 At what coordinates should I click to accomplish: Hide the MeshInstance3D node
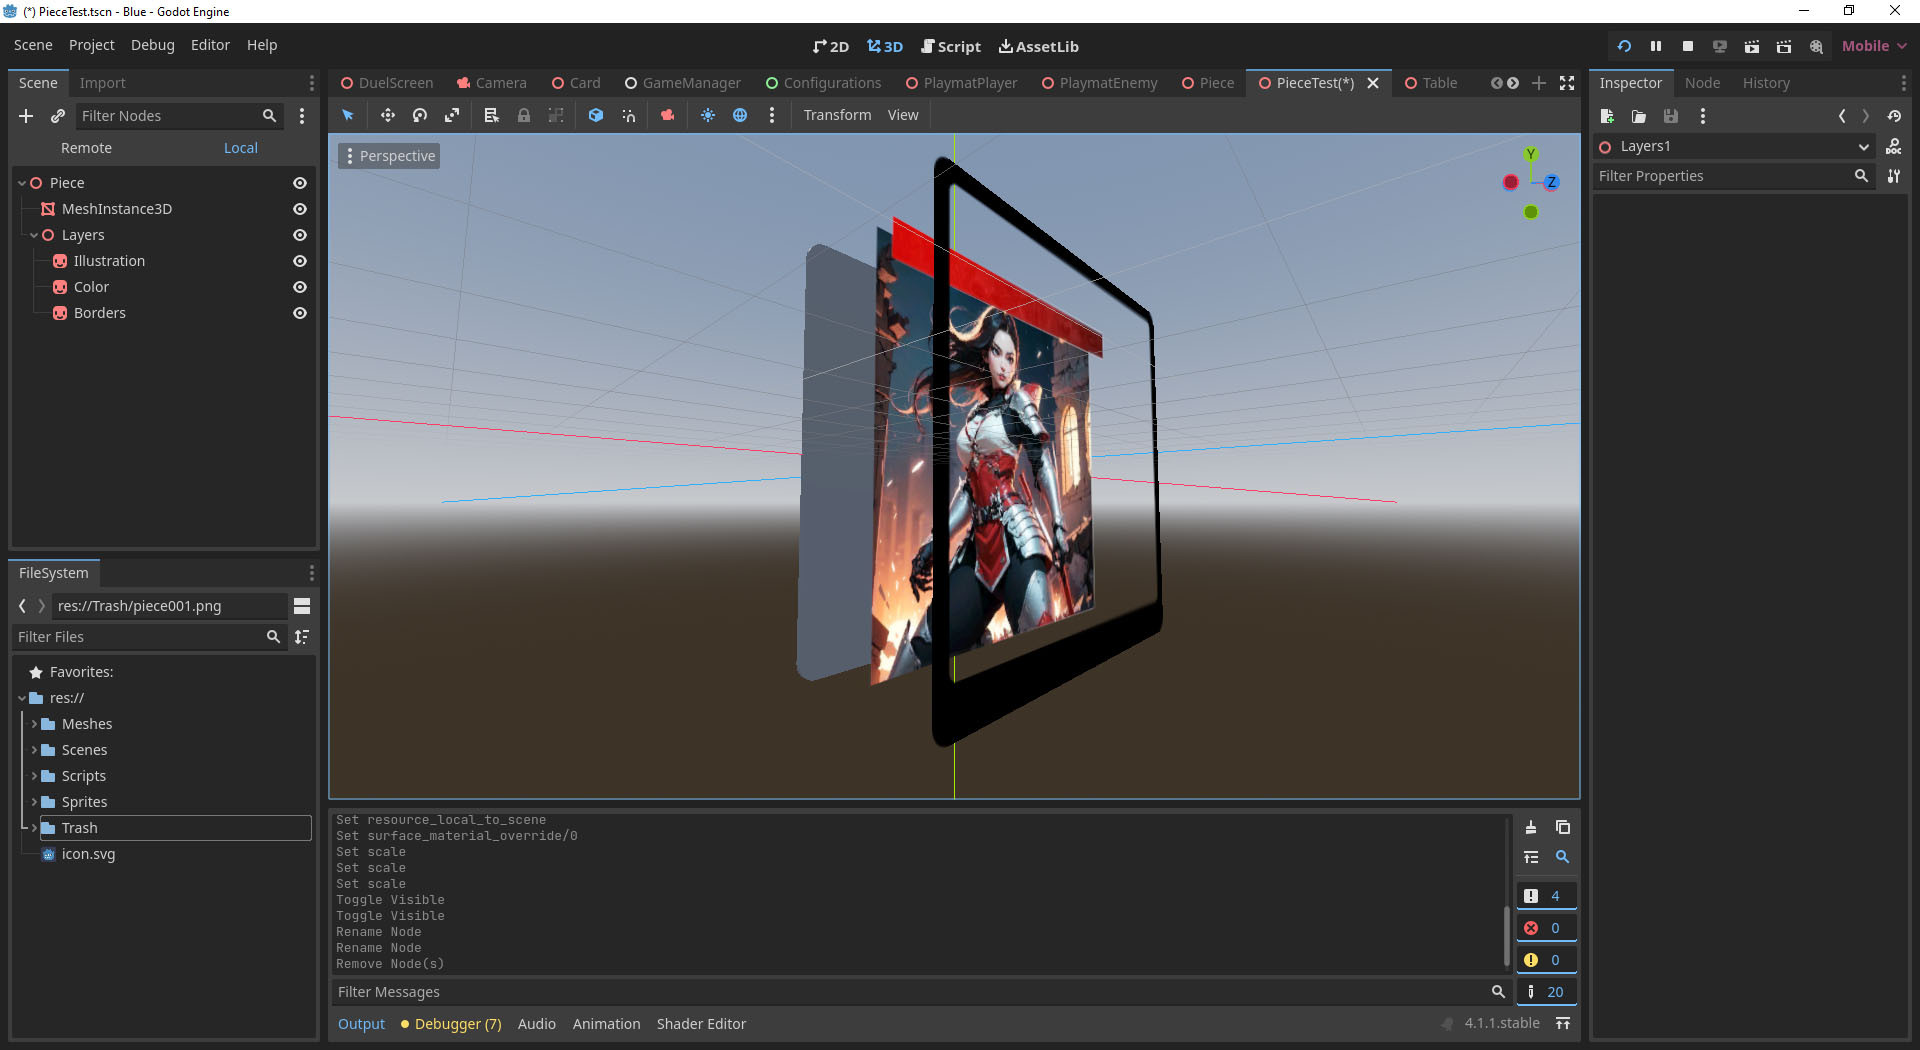point(299,209)
